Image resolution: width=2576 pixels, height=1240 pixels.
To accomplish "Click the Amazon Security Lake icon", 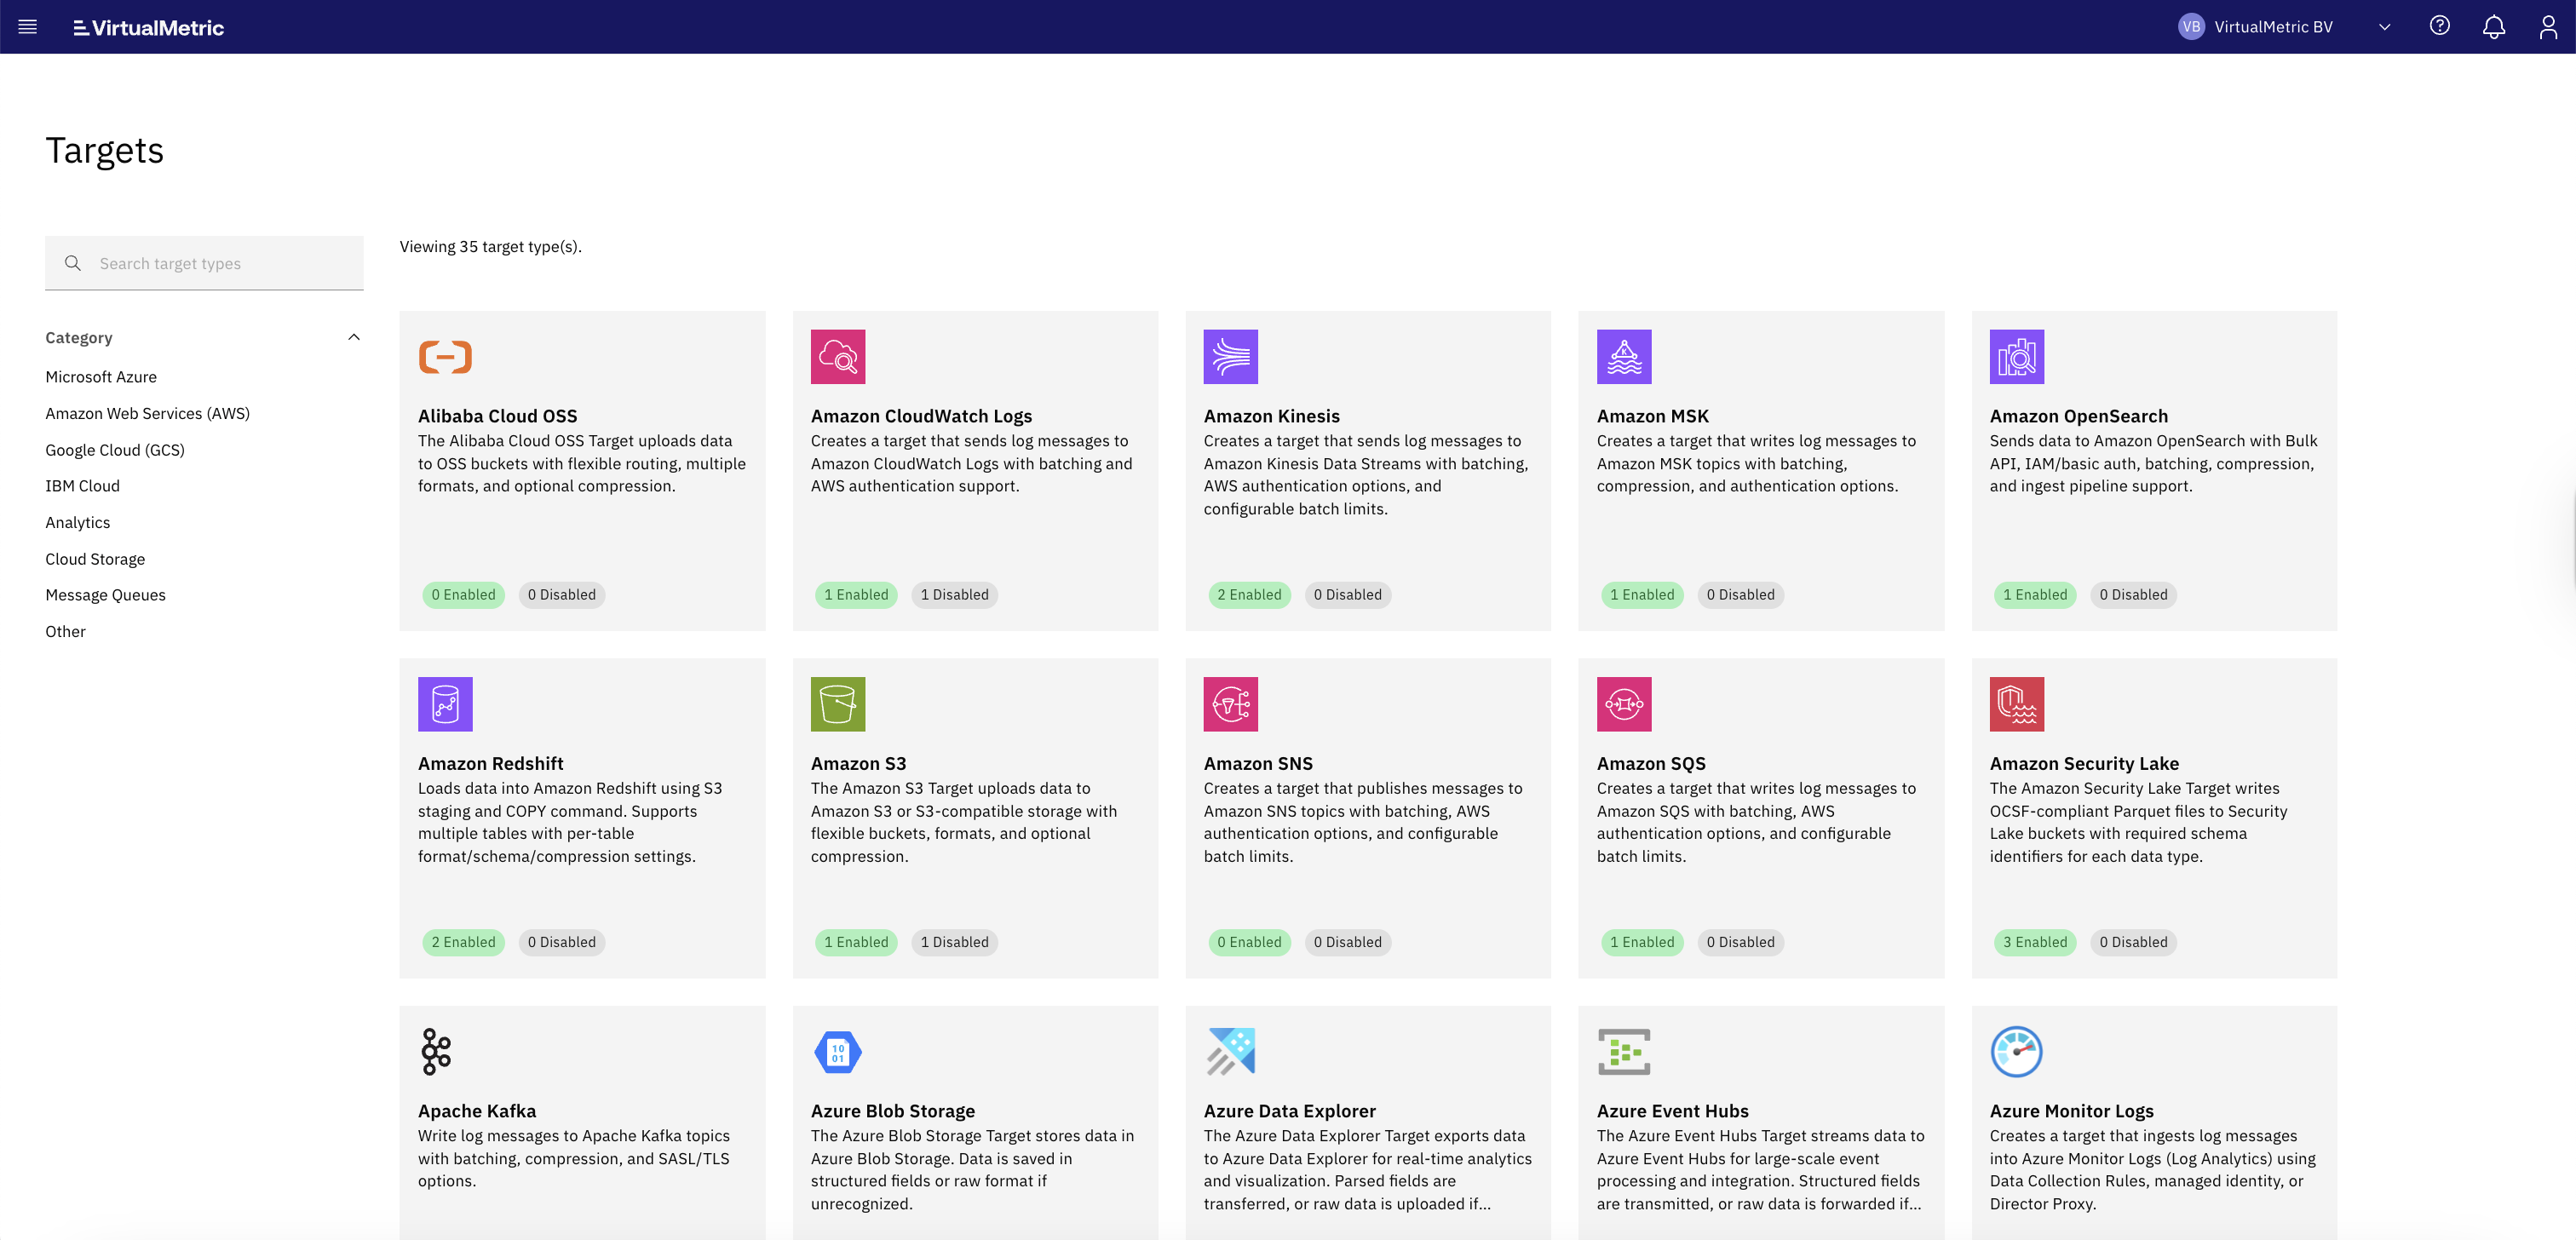I will tap(2016, 704).
